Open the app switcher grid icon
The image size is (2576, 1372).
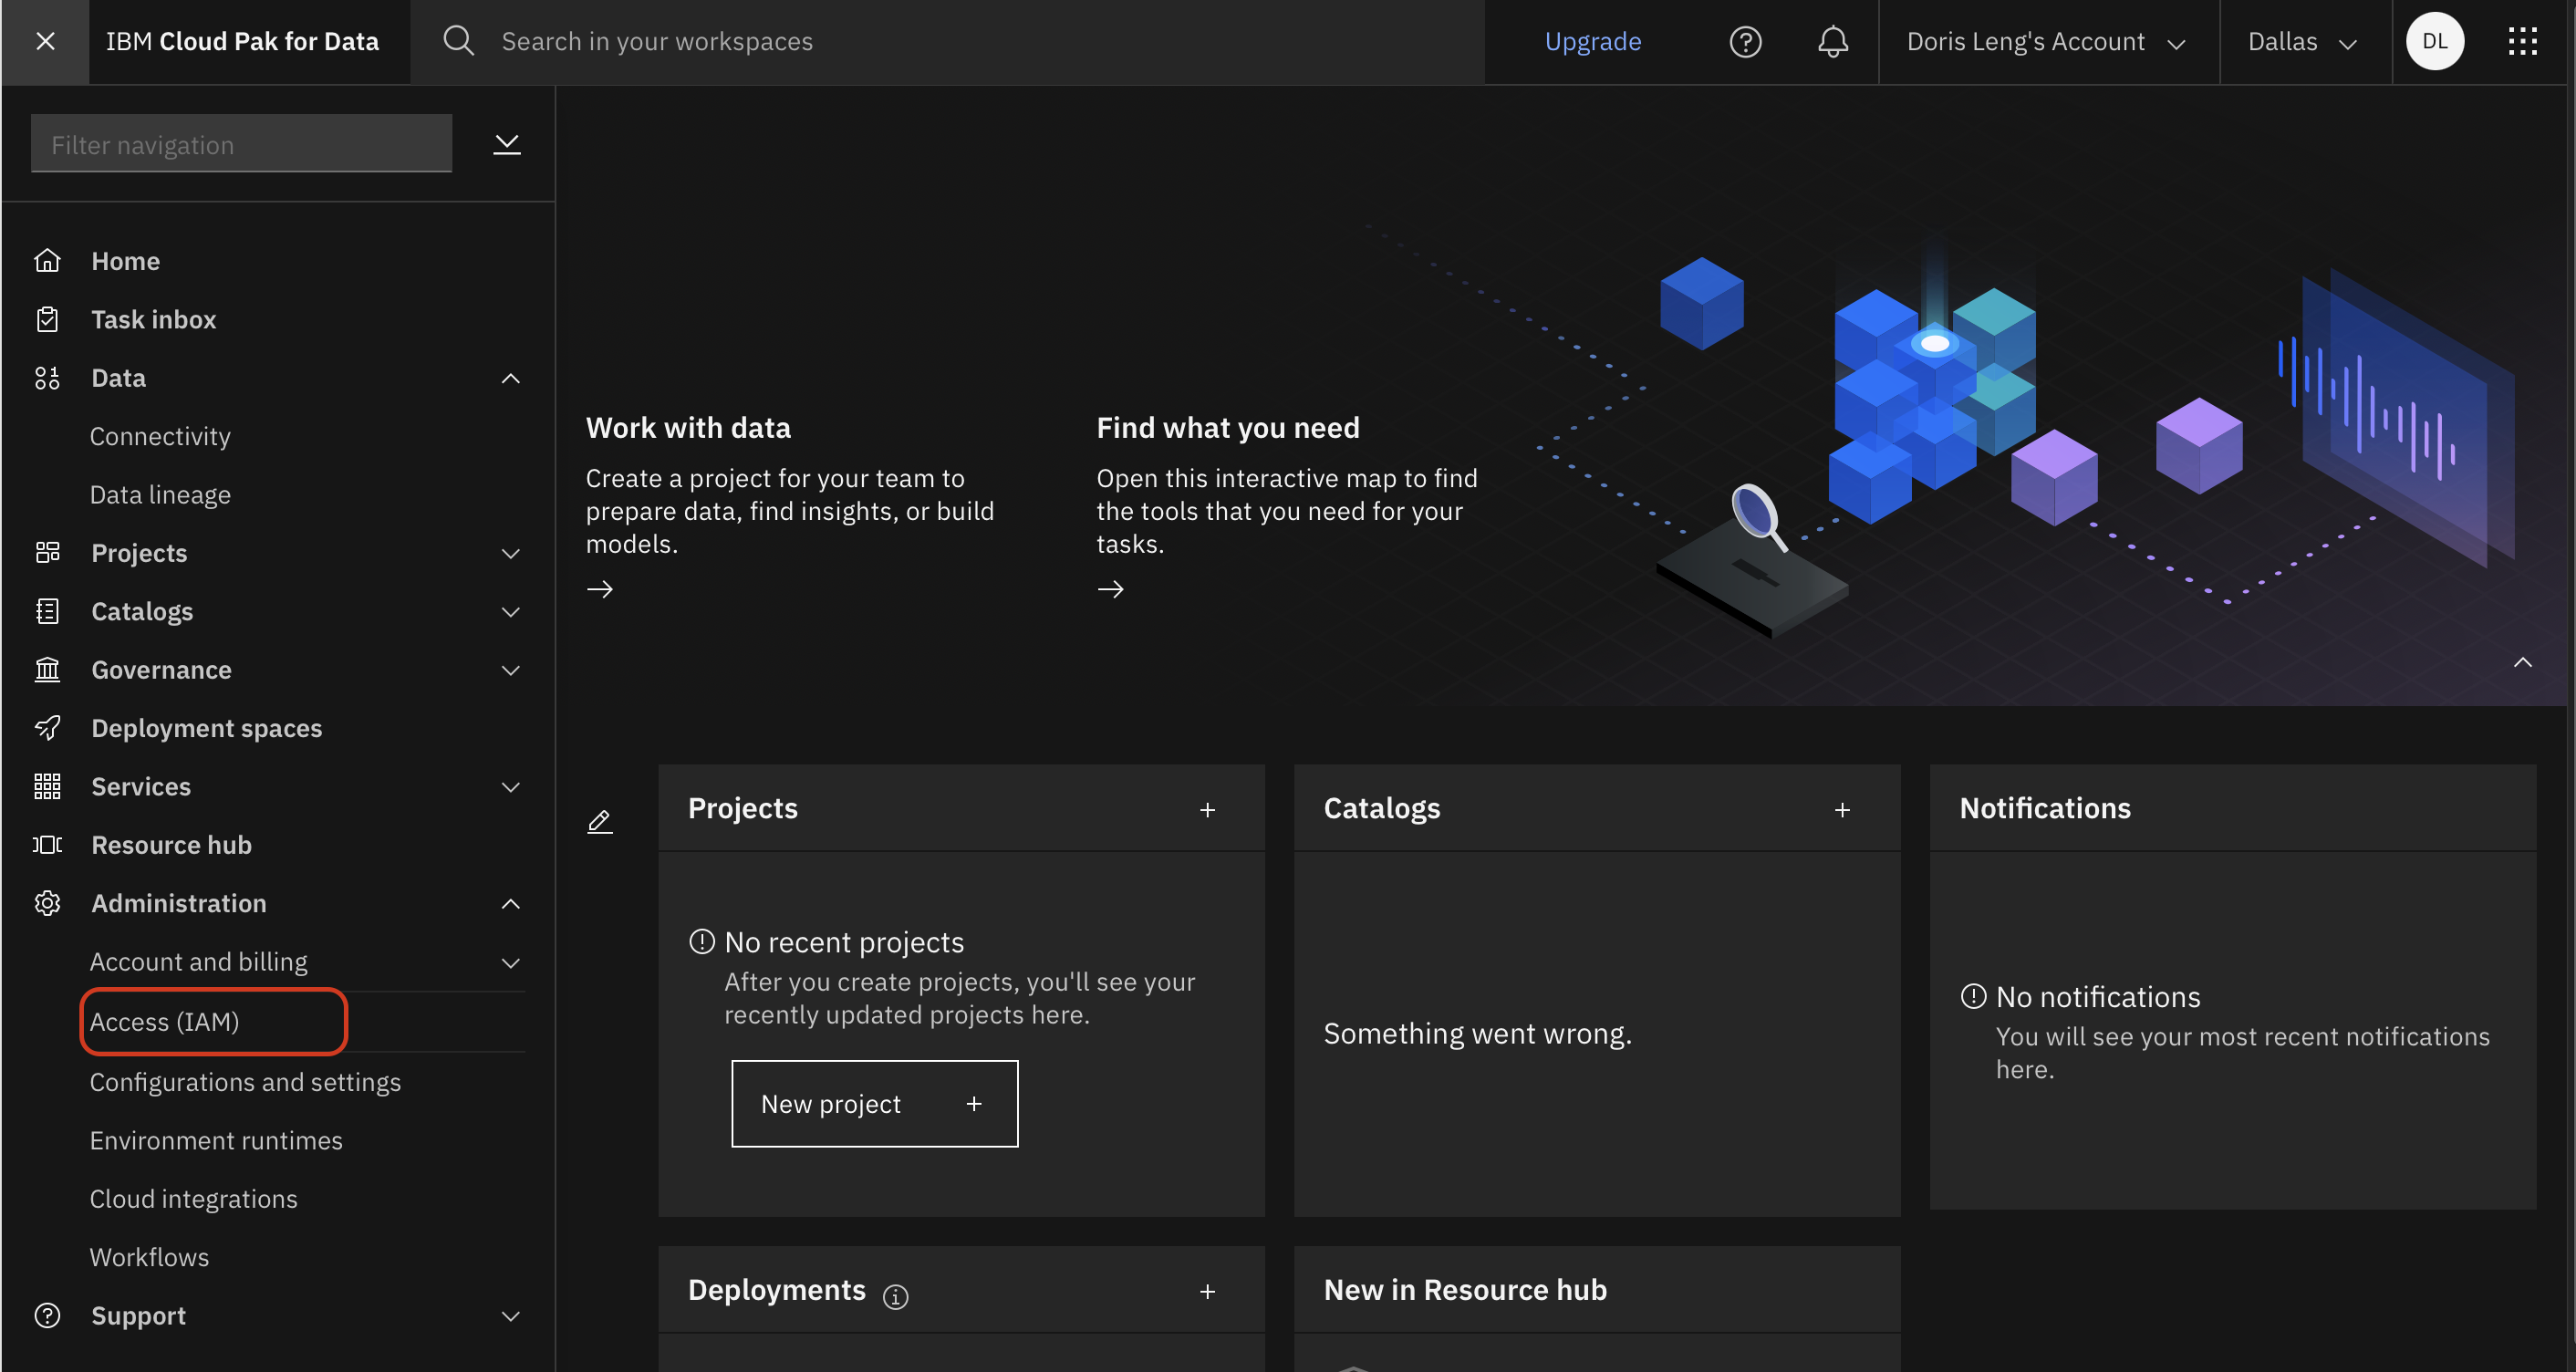tap(2522, 41)
